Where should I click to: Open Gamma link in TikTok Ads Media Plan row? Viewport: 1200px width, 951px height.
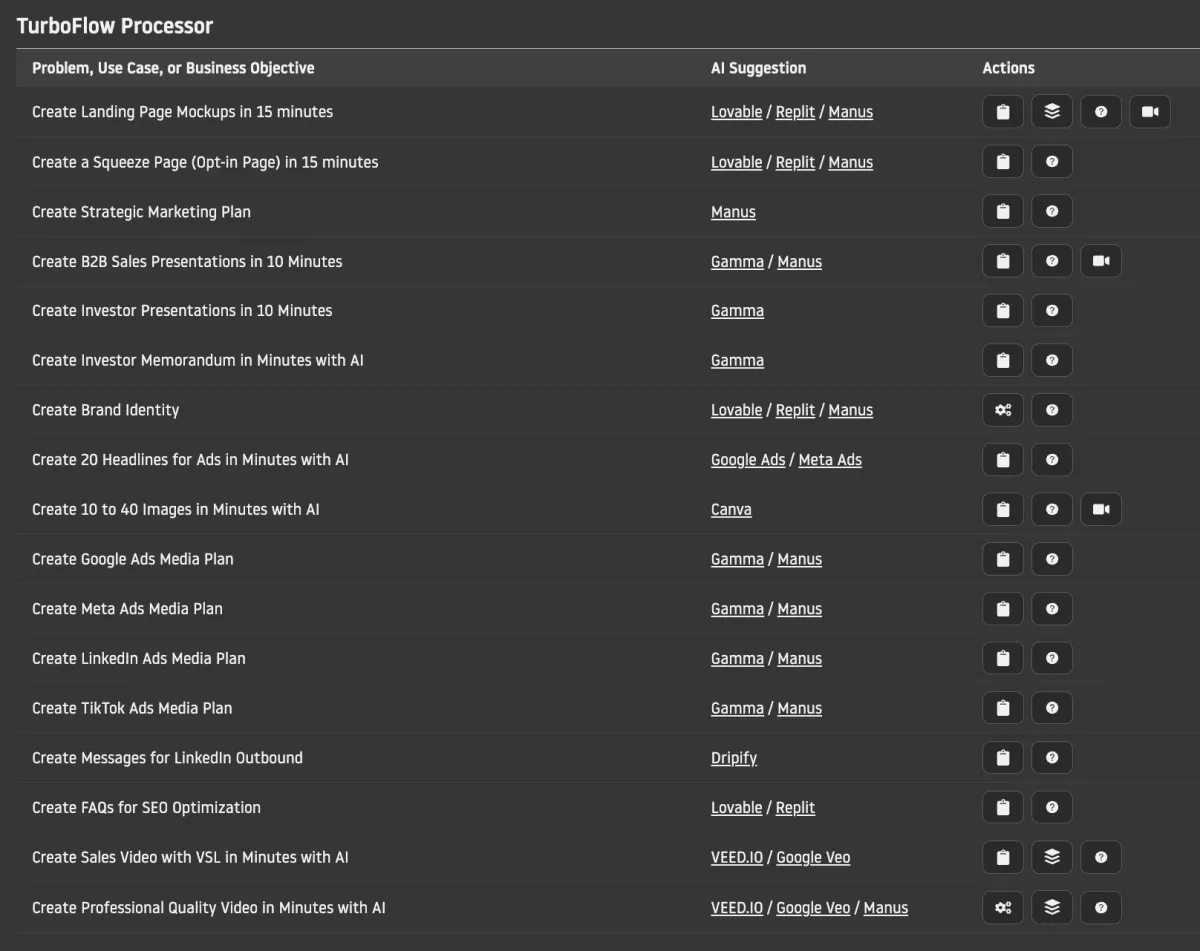(x=737, y=708)
